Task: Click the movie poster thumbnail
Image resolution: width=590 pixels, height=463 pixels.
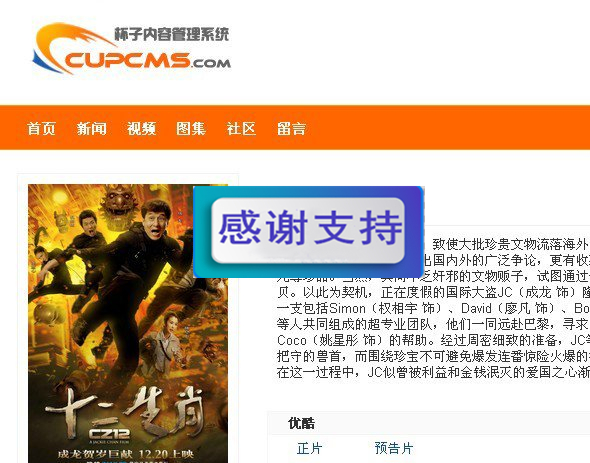Action: (128, 324)
